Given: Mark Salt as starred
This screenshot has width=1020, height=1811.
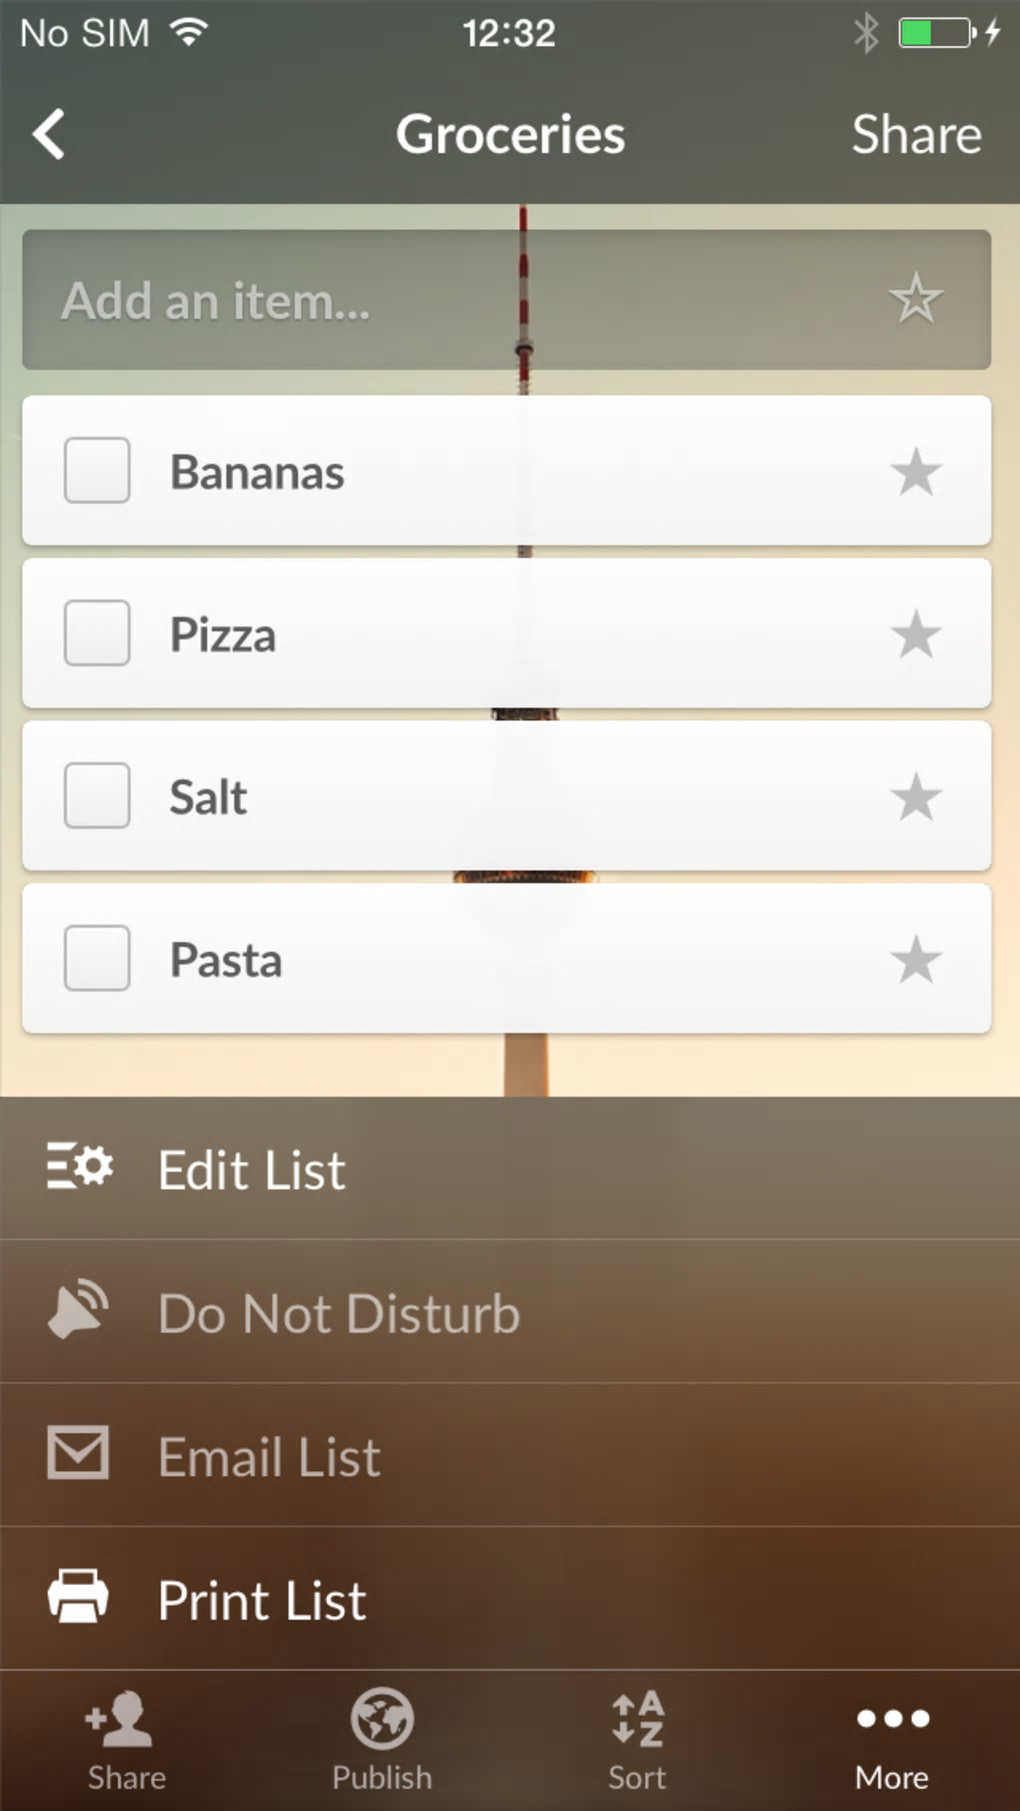Looking at the screenshot, I should pyautogui.click(x=915, y=798).
